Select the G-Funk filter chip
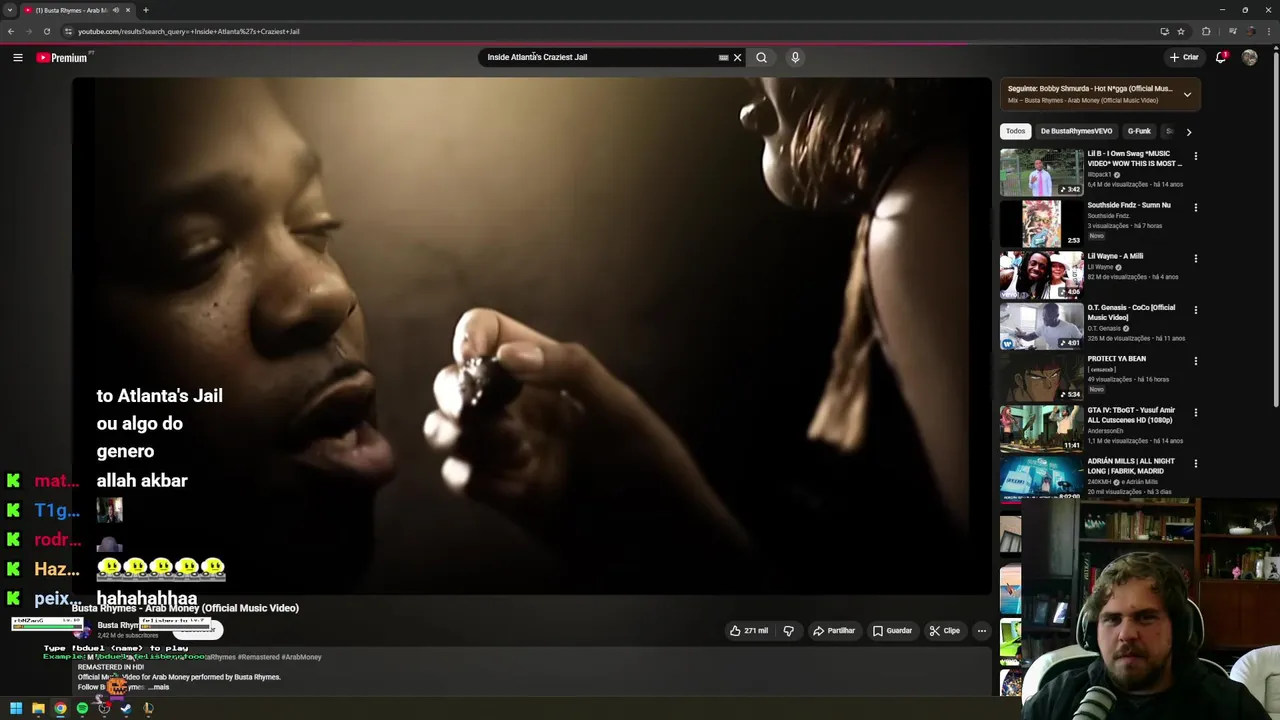The width and height of the screenshot is (1280, 720). 1139,131
